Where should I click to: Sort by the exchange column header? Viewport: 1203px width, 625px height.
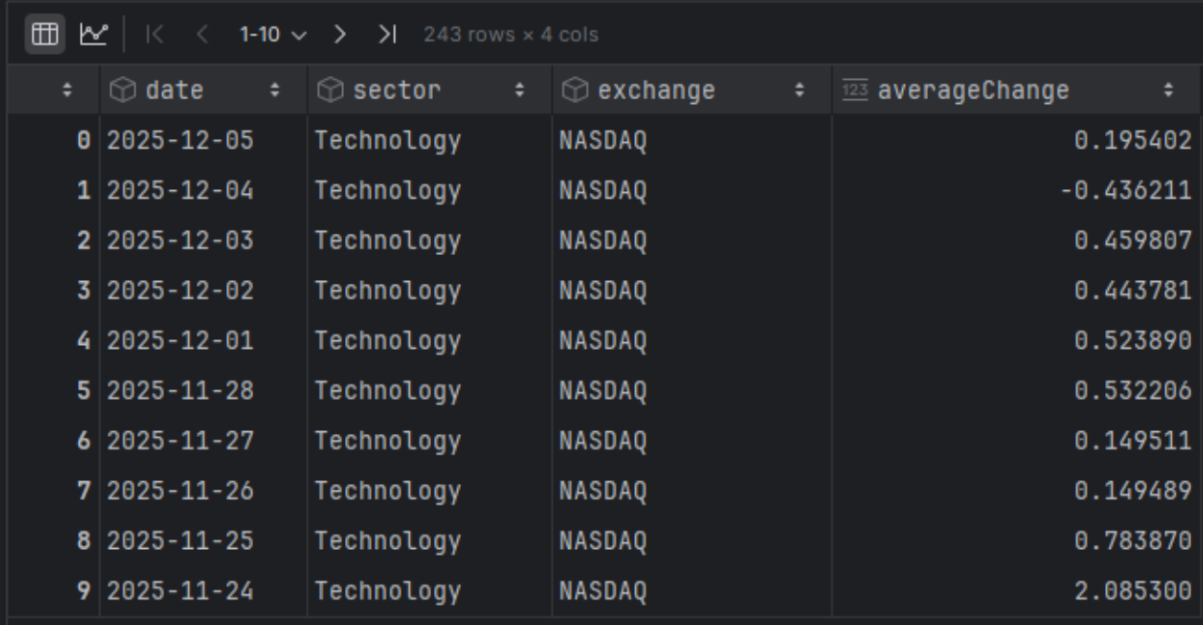click(x=656, y=91)
